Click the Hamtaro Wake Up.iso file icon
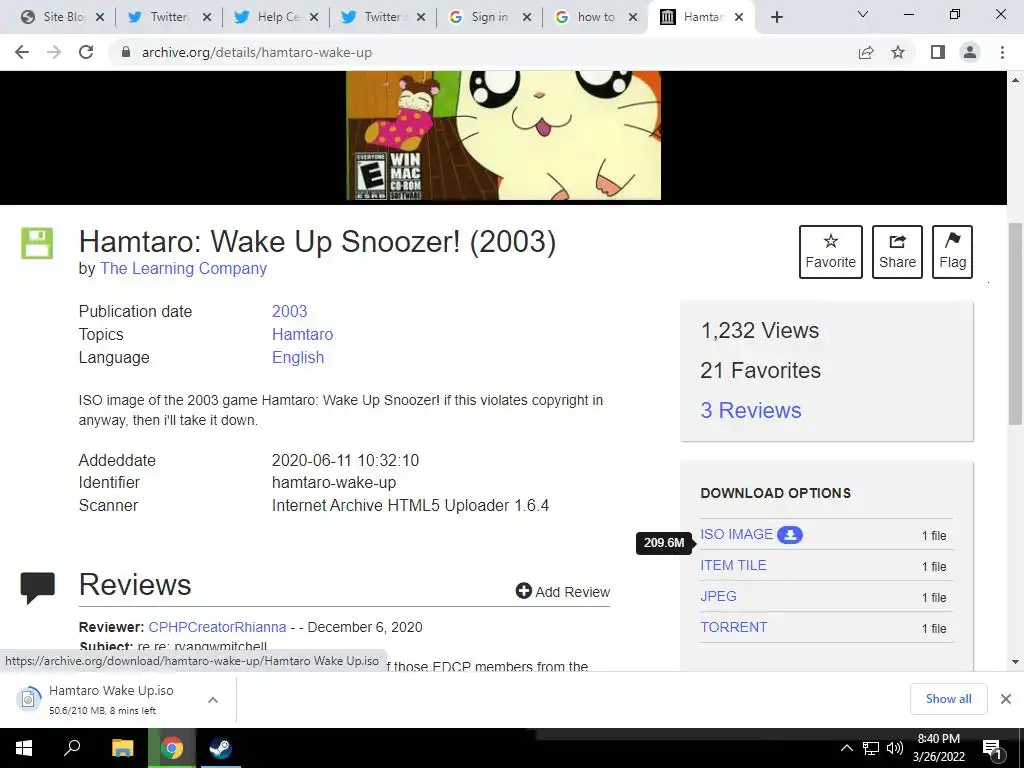Image resolution: width=1024 pixels, height=768 pixels. click(28, 699)
